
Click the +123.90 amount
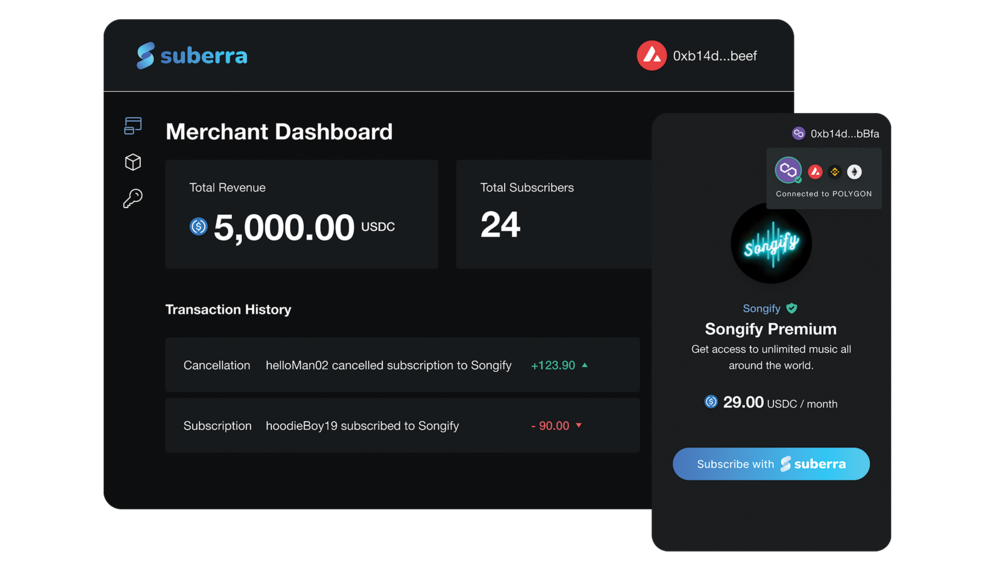tap(553, 365)
